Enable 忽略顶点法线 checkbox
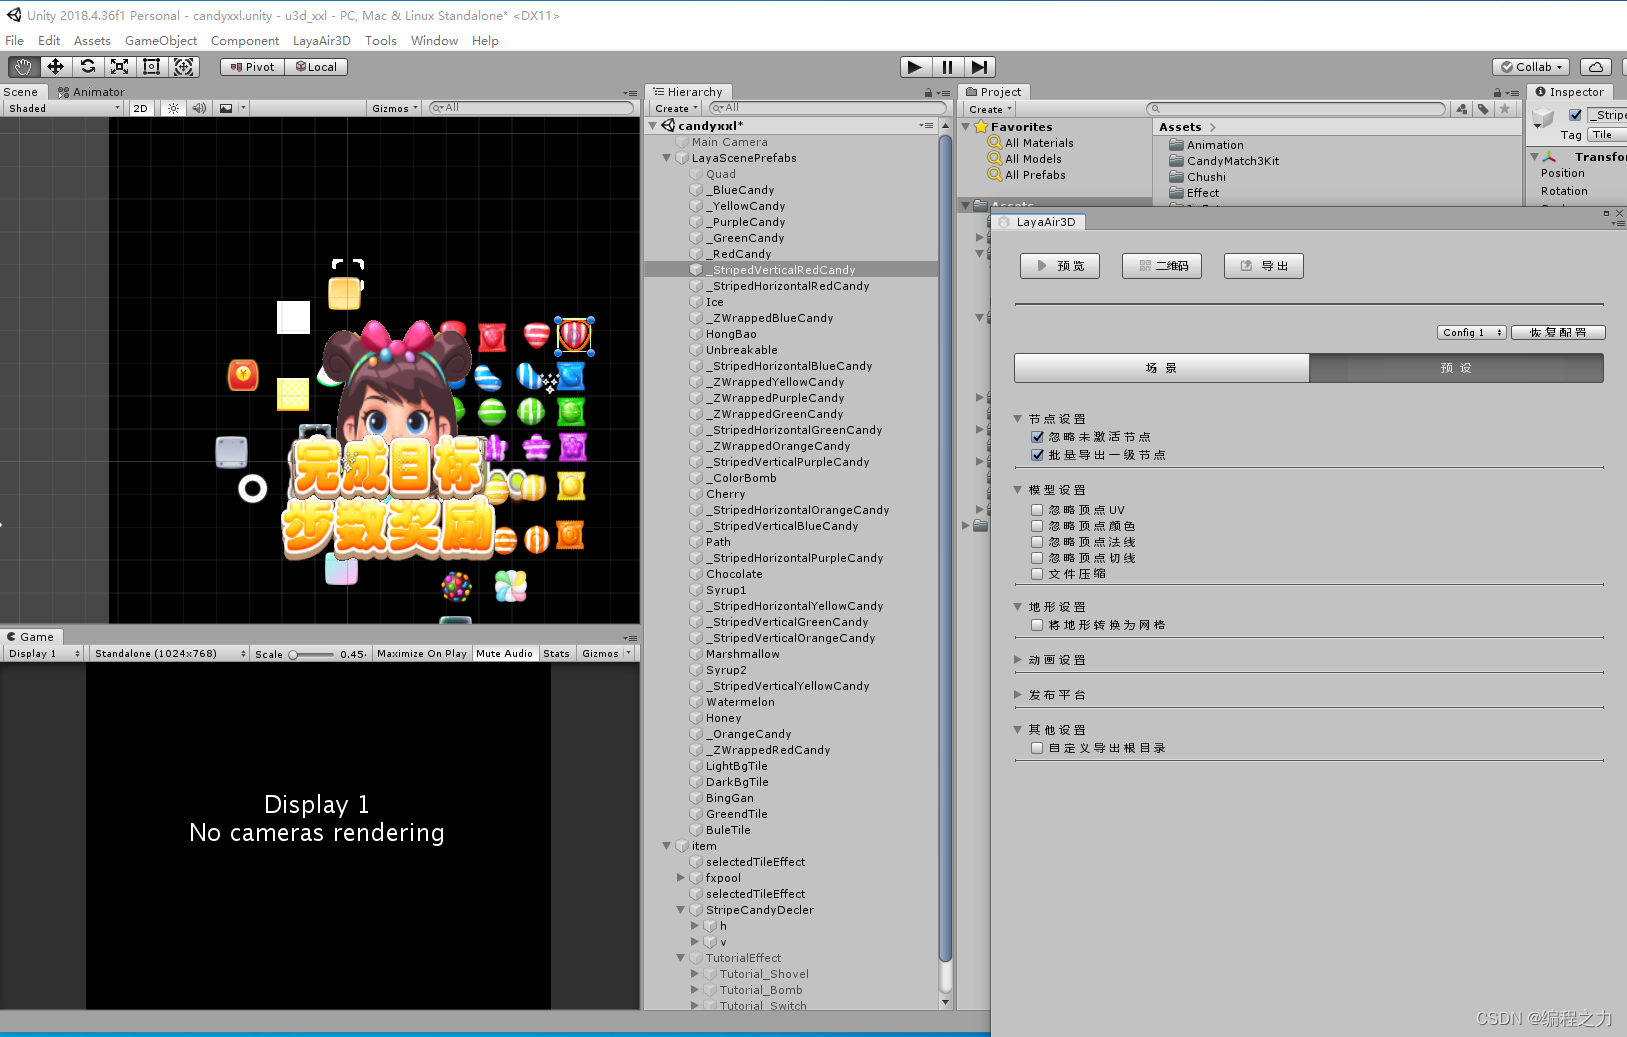1627x1037 pixels. point(1037,542)
